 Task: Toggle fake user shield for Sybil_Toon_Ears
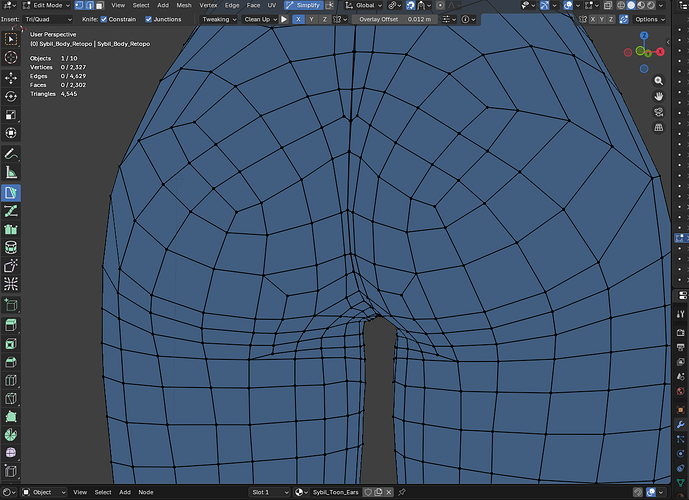pos(368,492)
